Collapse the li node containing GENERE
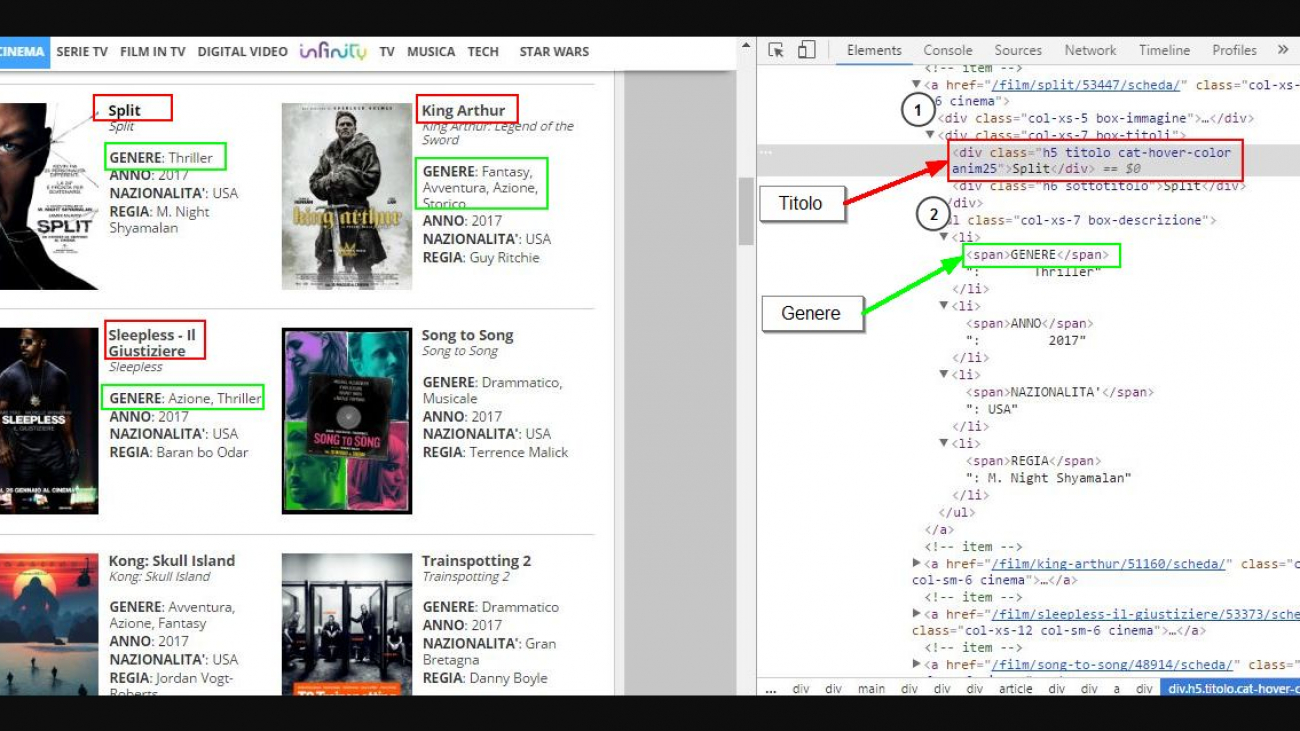1300x731 pixels. 943,237
